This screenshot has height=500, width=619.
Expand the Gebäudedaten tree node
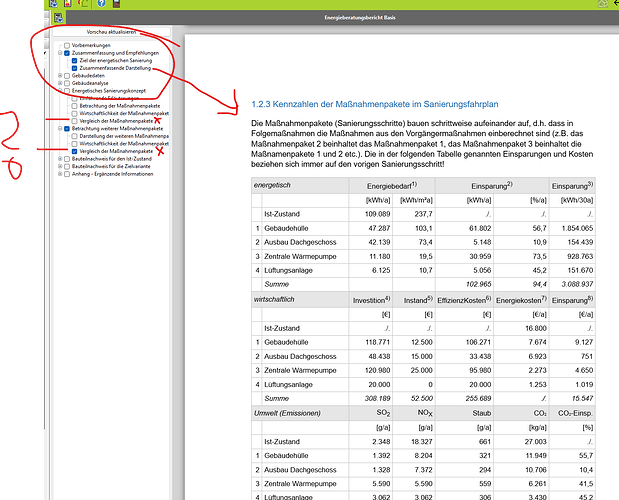[60, 76]
